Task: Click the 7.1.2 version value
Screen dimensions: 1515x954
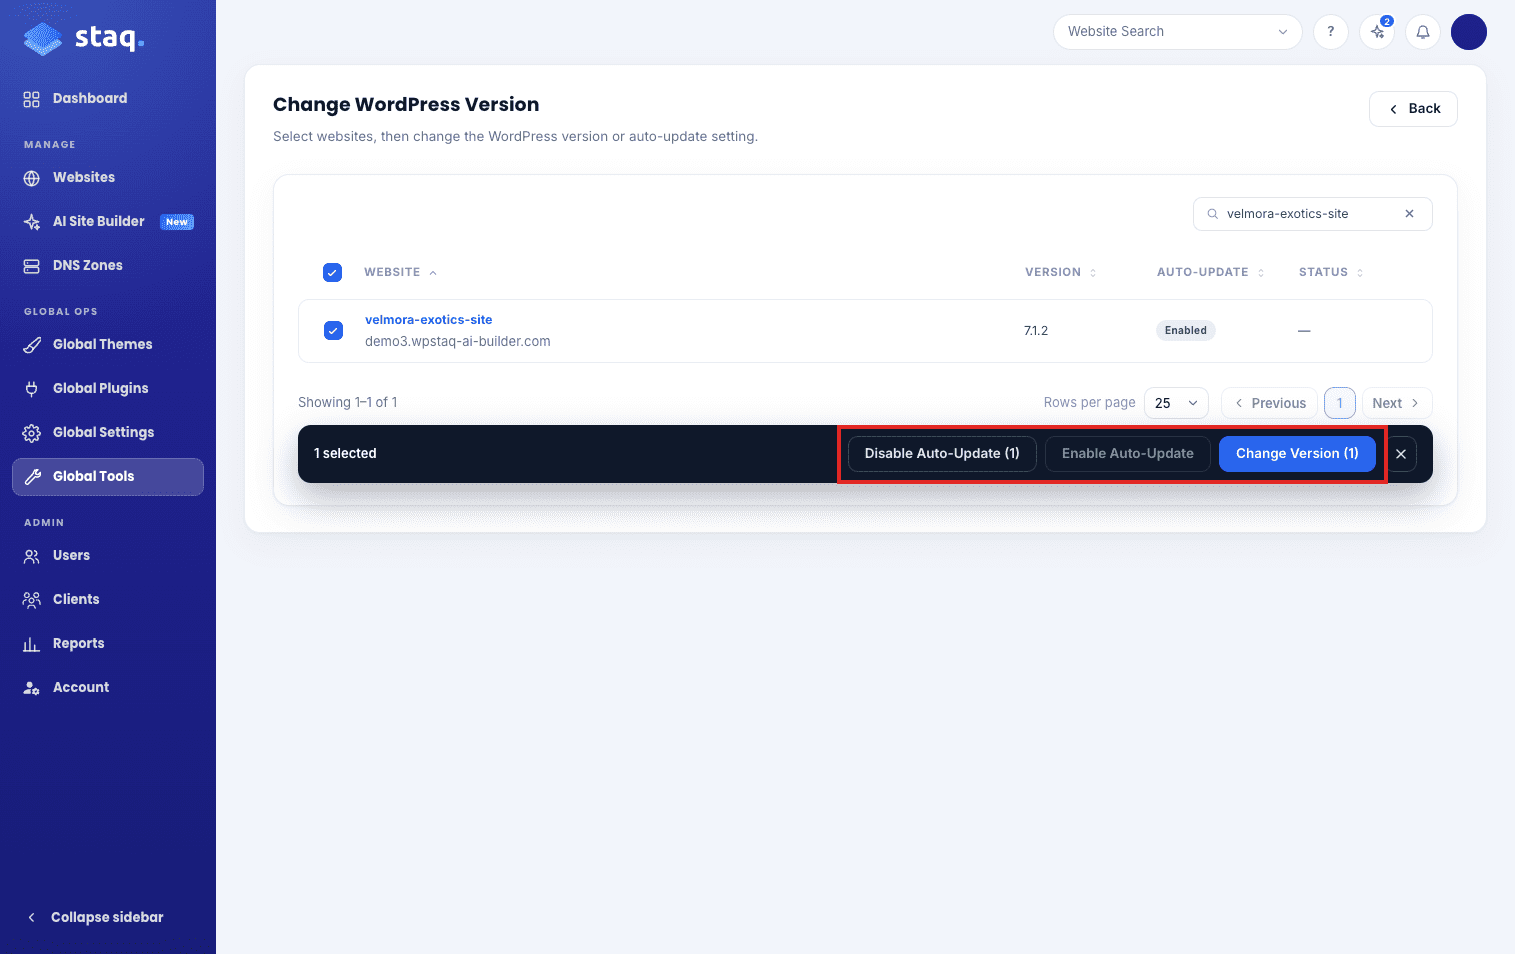Action: [1036, 331]
